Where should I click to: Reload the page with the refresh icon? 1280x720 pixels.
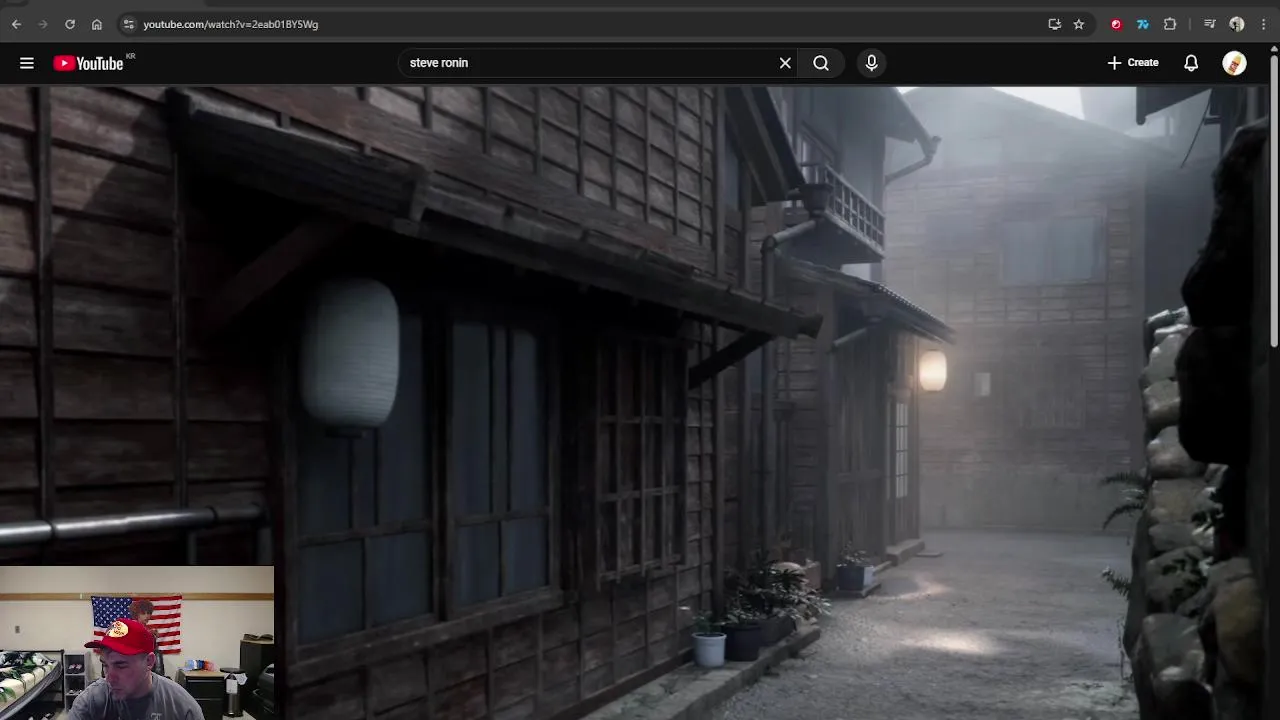coord(70,24)
